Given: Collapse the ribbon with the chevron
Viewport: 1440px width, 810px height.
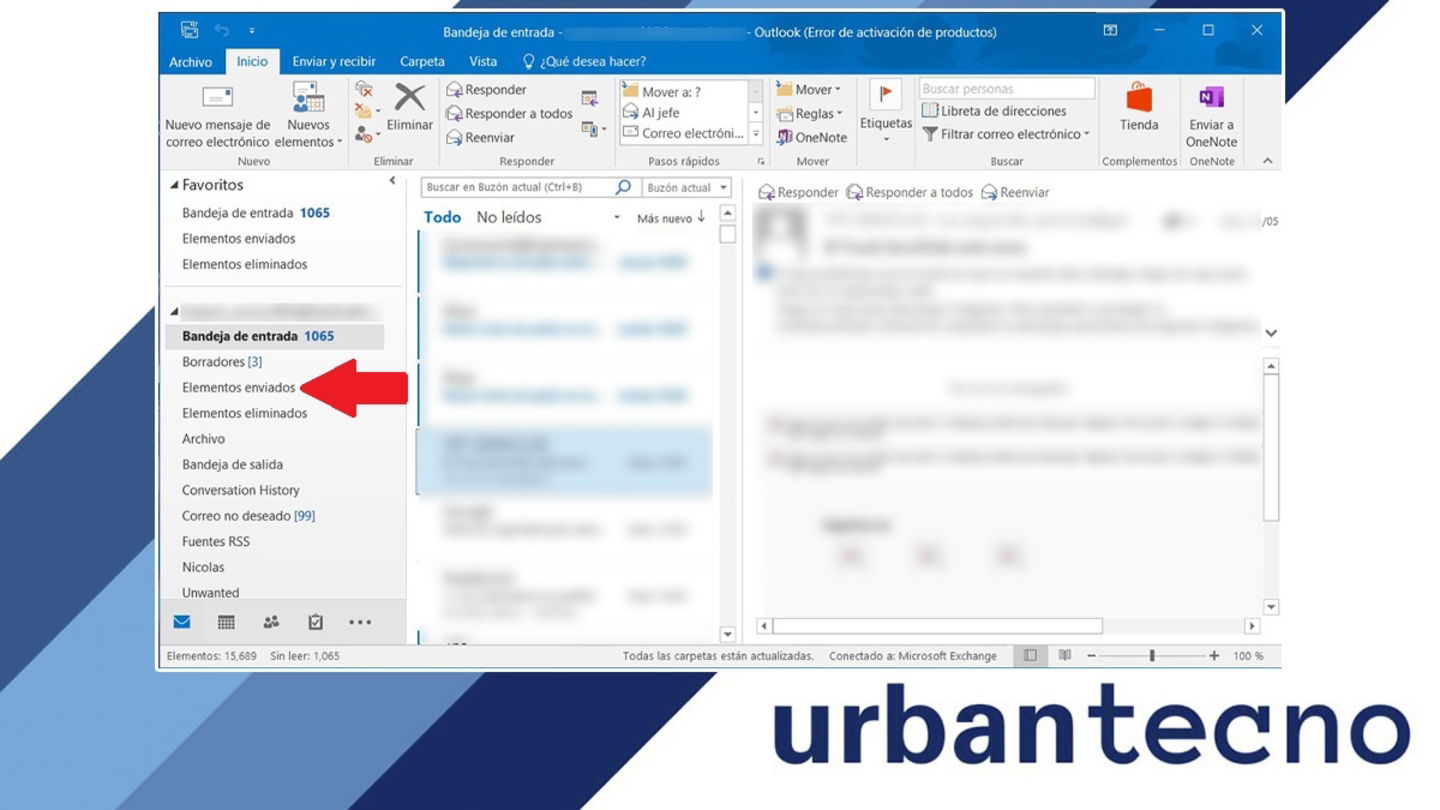Looking at the screenshot, I should (1268, 161).
